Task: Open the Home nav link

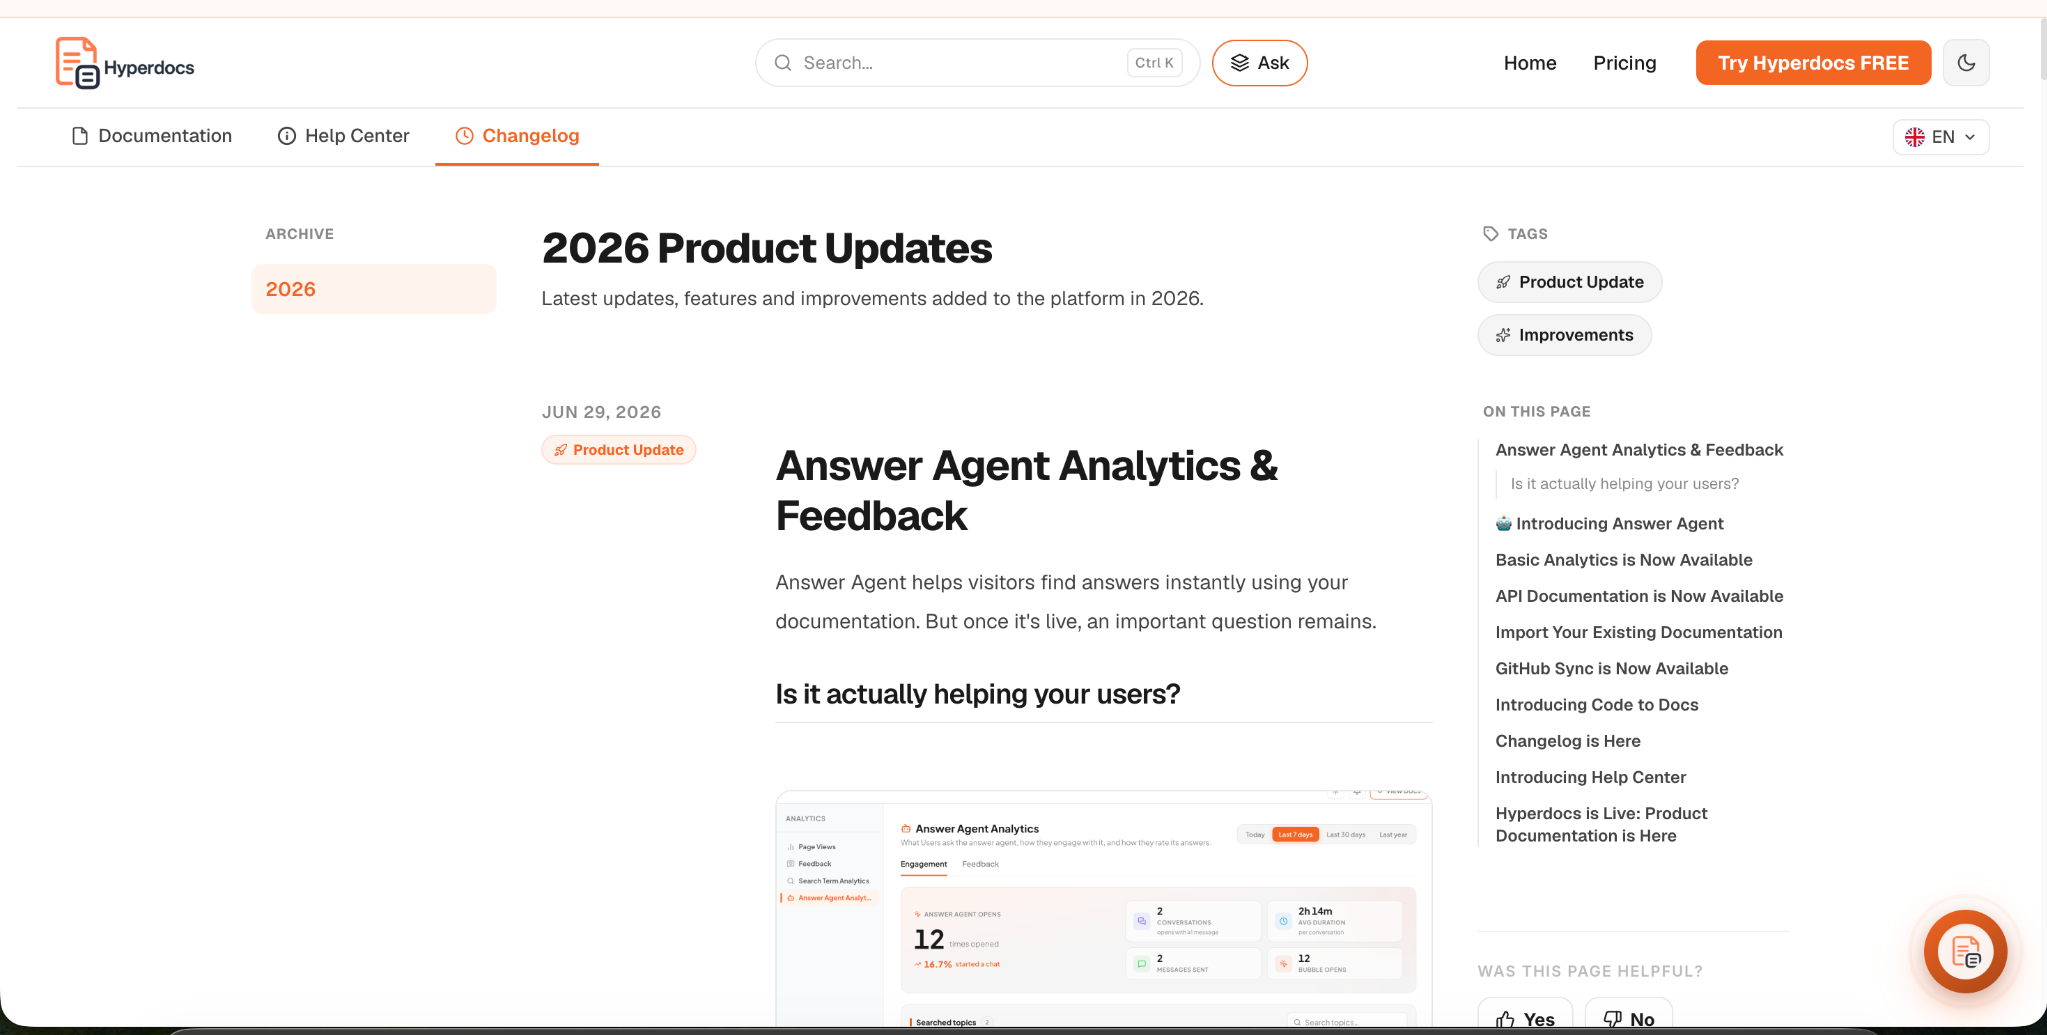Action: coord(1530,63)
